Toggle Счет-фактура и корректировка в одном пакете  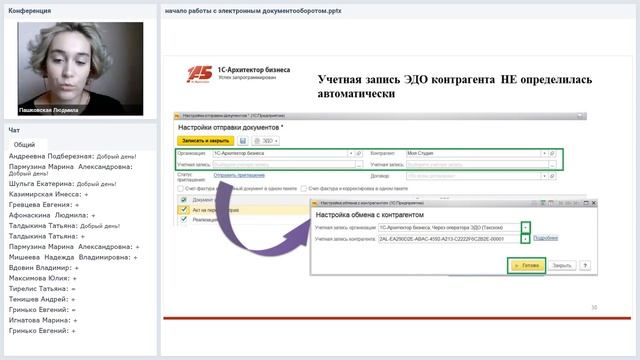point(304,189)
